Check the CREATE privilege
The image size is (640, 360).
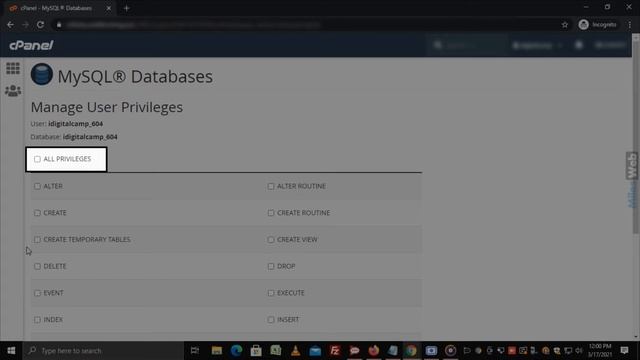pos(37,213)
